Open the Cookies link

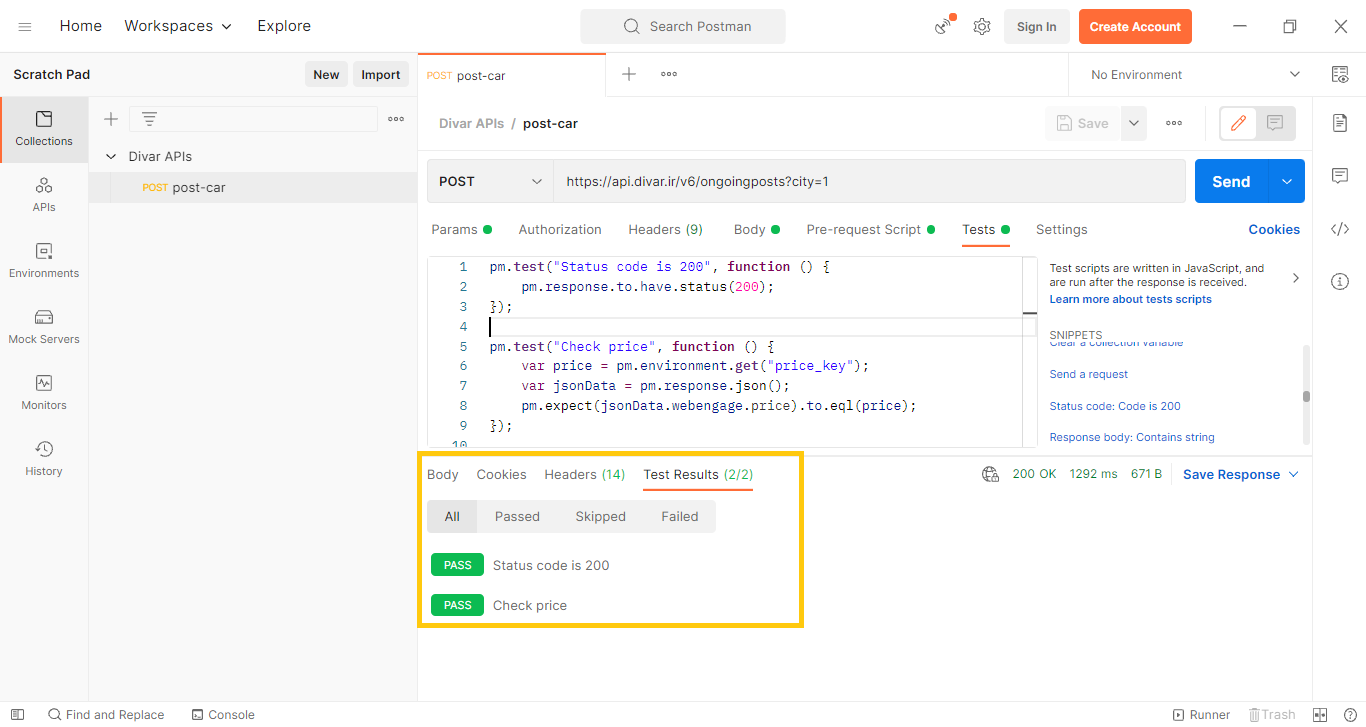click(1274, 229)
